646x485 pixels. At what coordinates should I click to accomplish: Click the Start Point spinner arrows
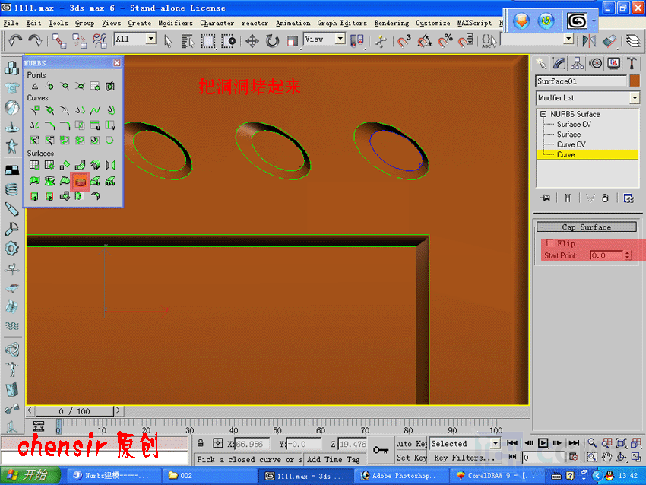point(627,255)
